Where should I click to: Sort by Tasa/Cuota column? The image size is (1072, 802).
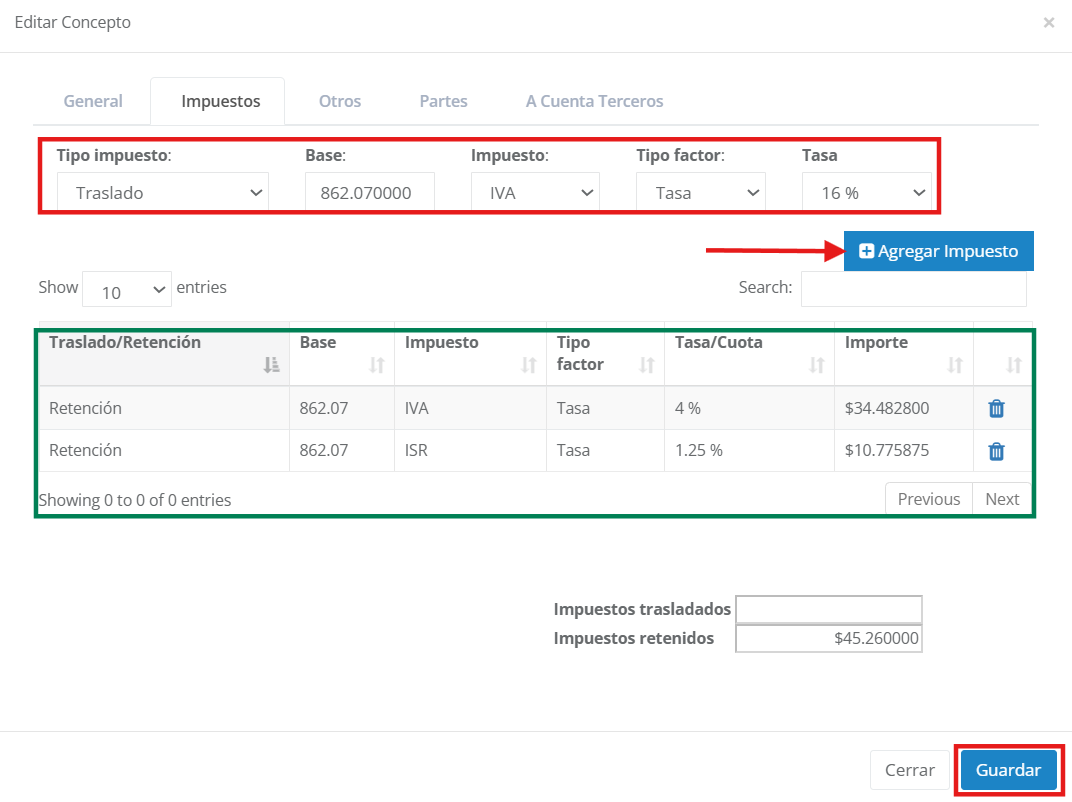pos(747,354)
